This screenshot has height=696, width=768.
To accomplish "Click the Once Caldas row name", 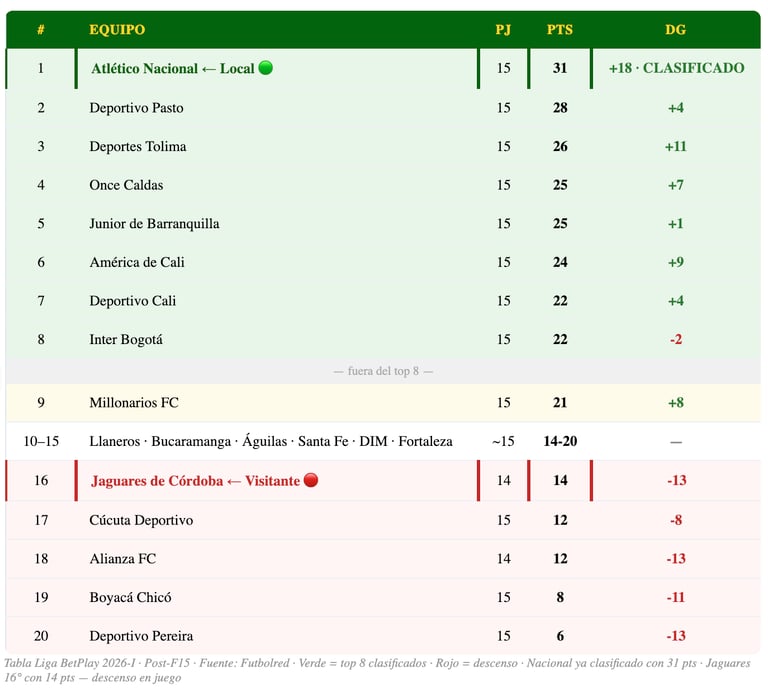I will coord(126,185).
